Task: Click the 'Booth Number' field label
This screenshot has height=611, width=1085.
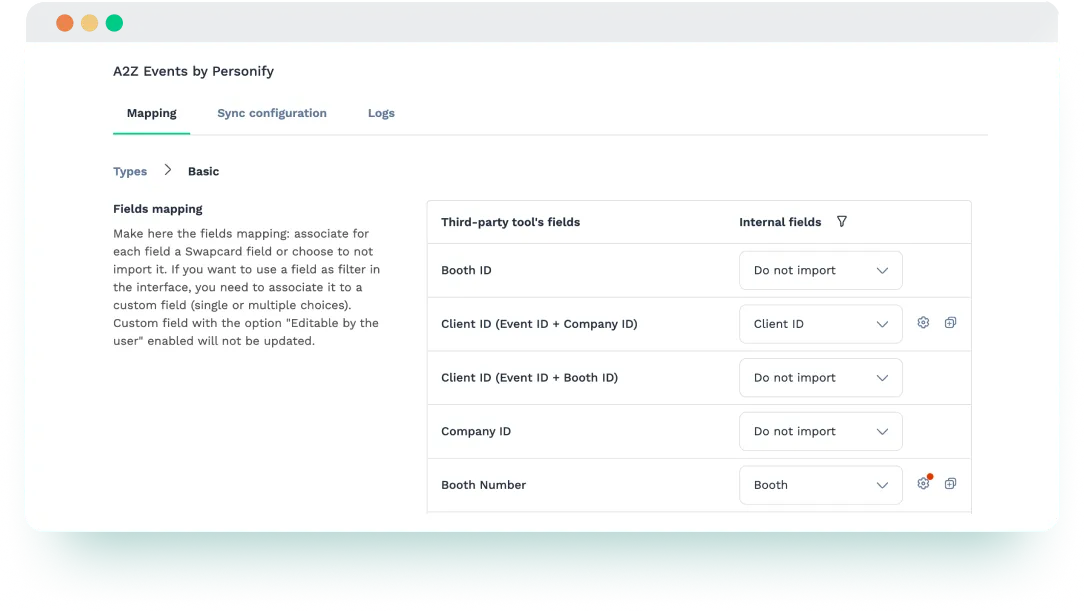Action: tap(484, 485)
